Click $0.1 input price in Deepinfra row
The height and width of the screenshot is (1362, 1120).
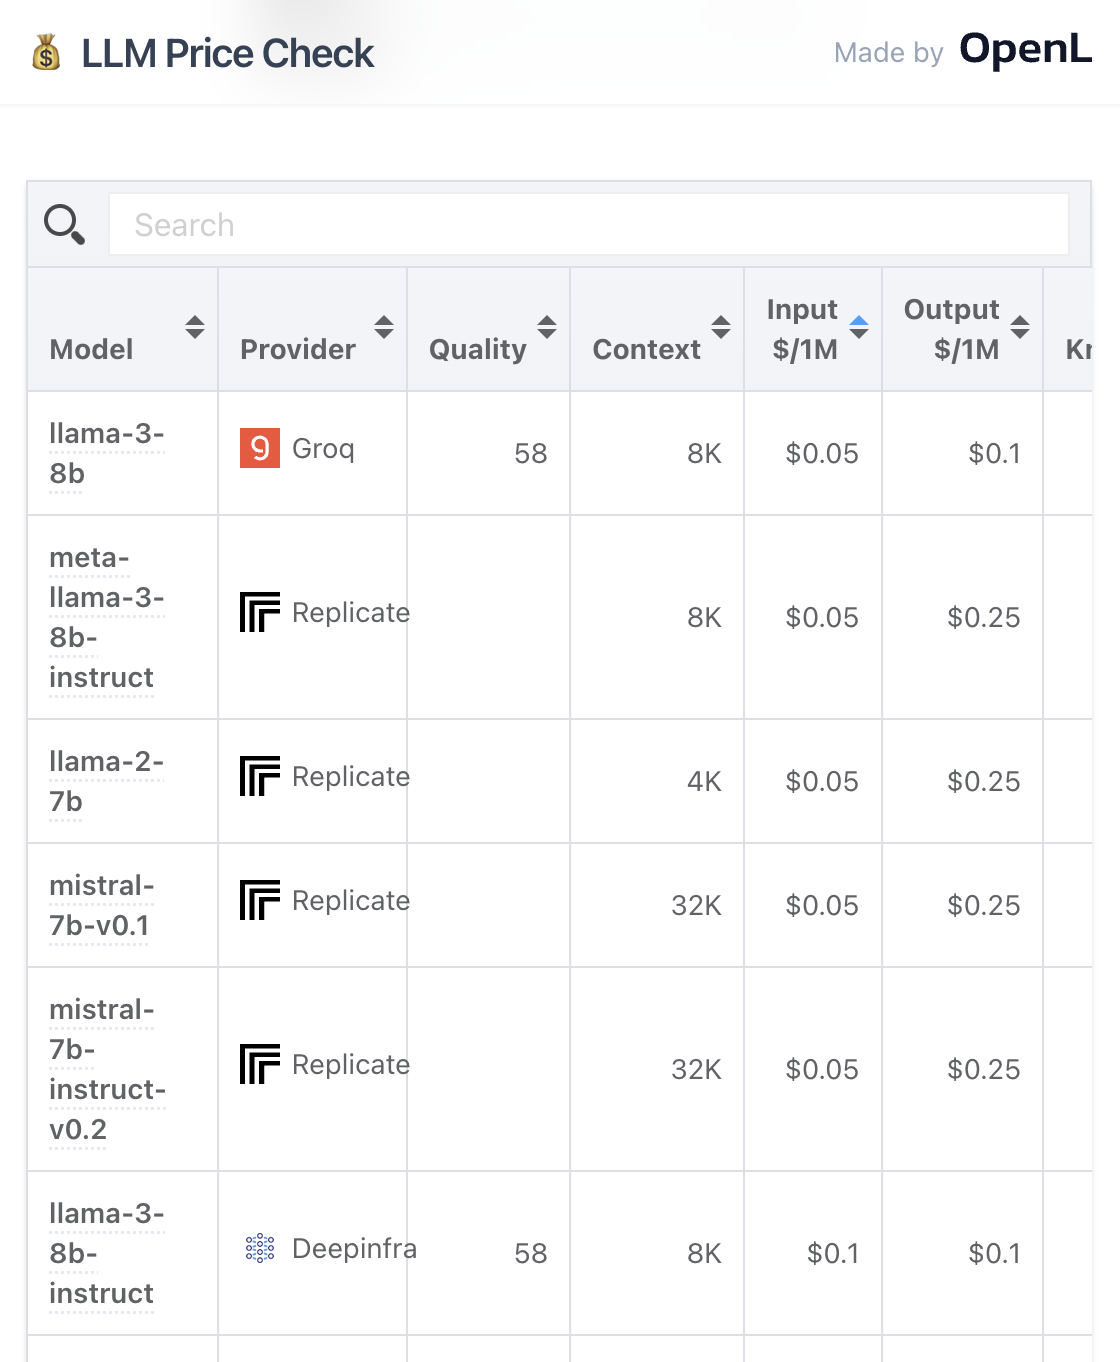pyautogui.click(x=833, y=1253)
